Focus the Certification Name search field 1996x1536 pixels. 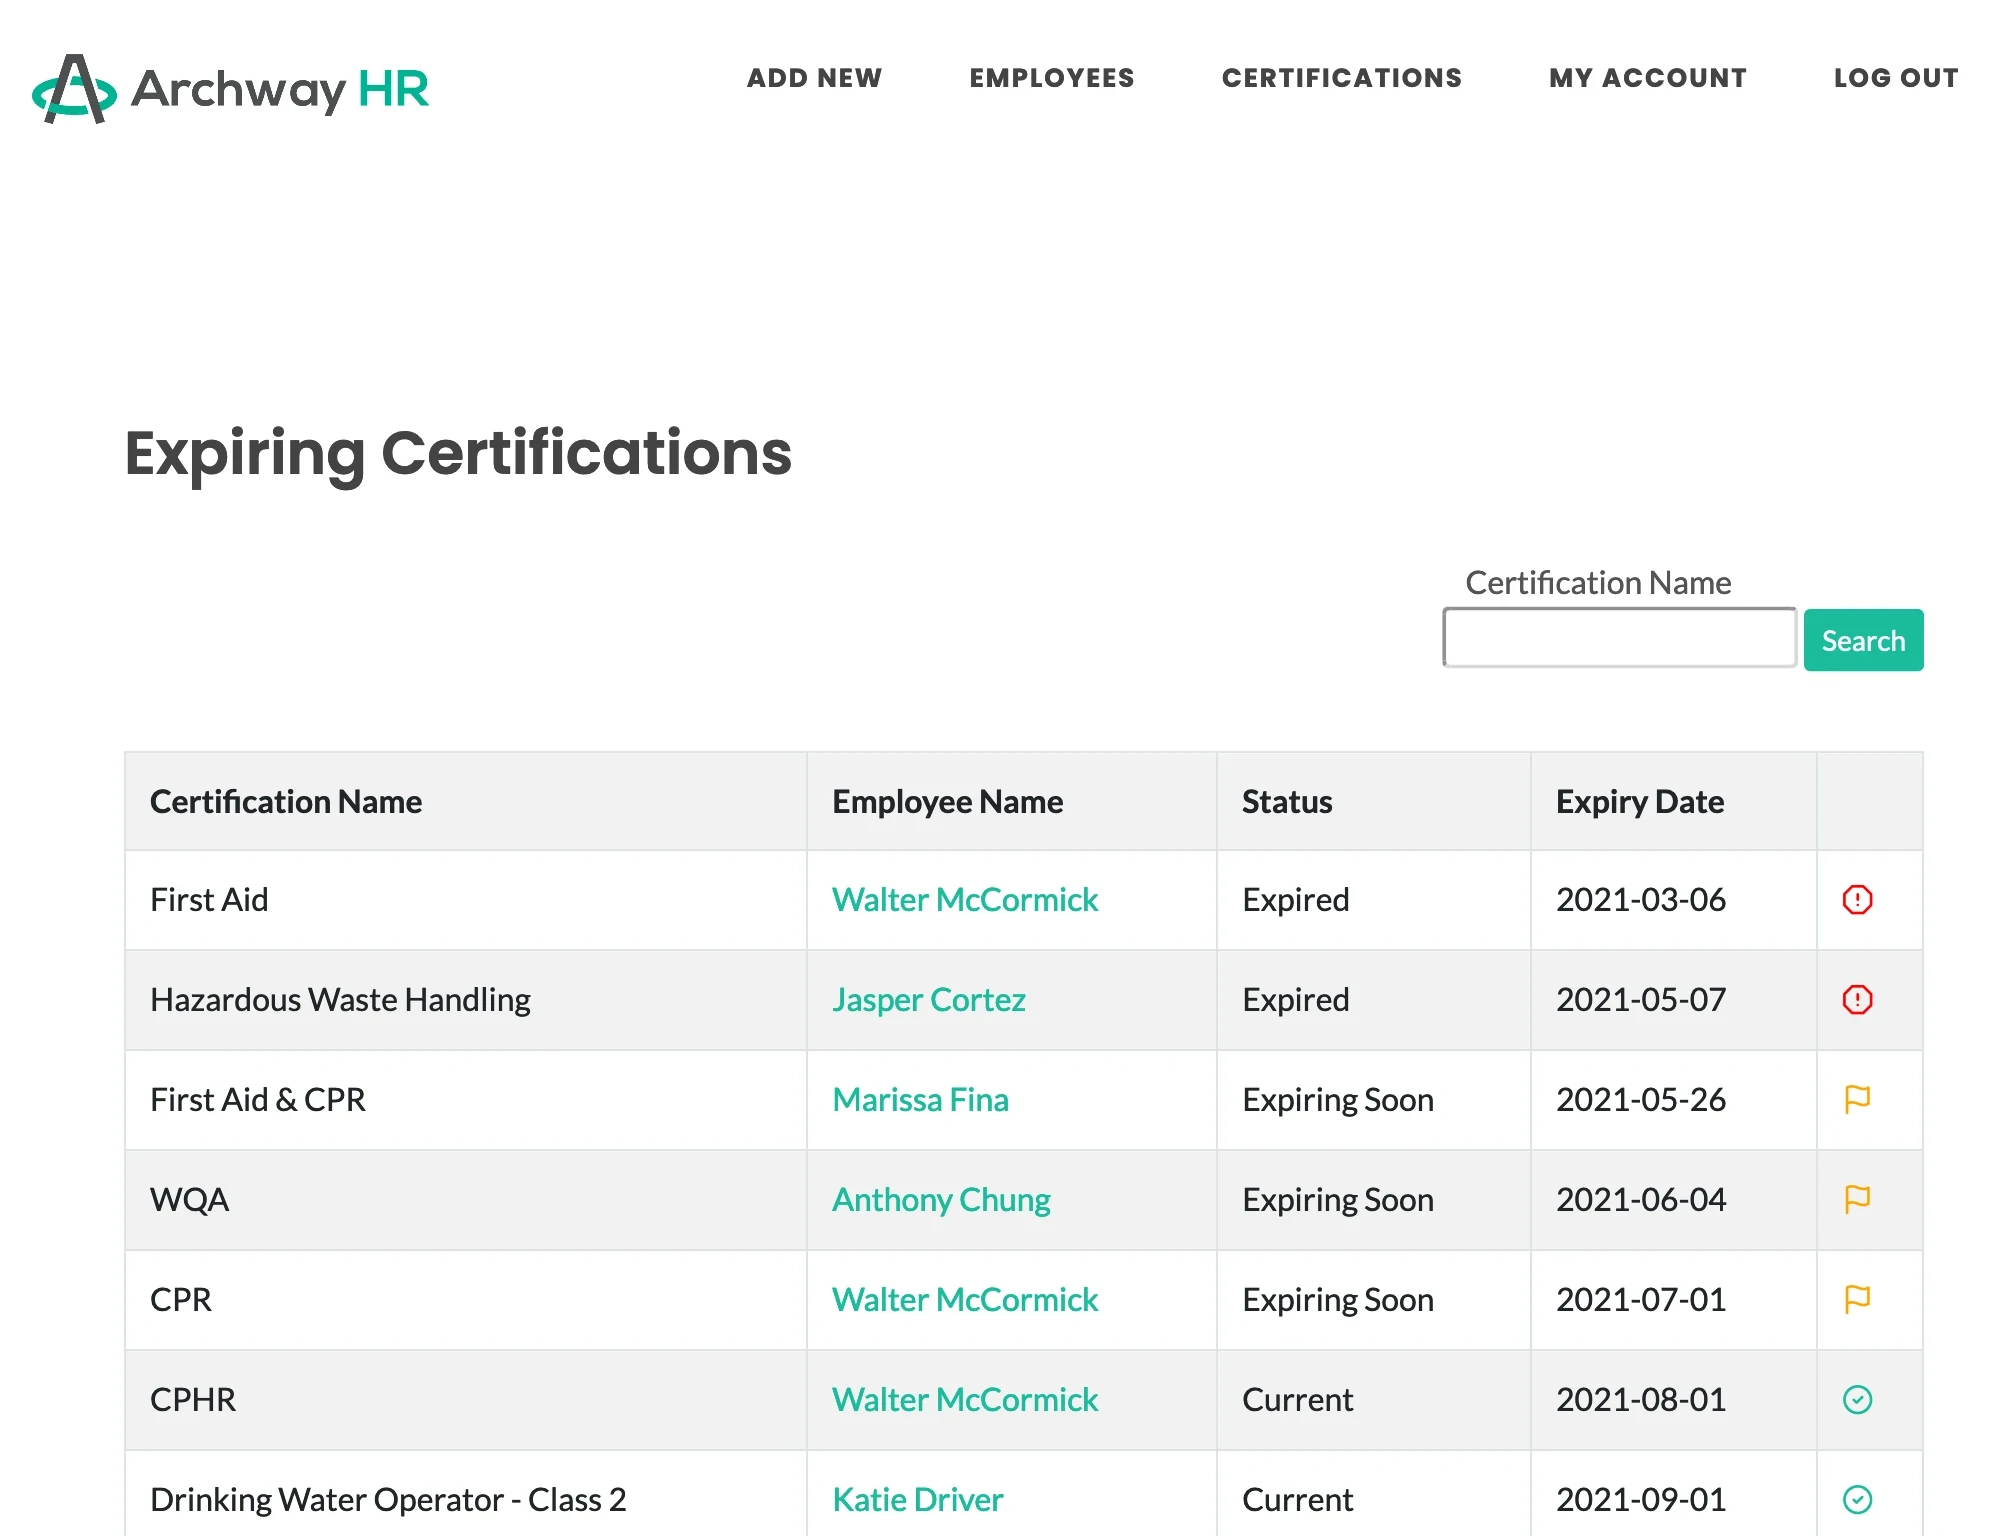(1619, 637)
